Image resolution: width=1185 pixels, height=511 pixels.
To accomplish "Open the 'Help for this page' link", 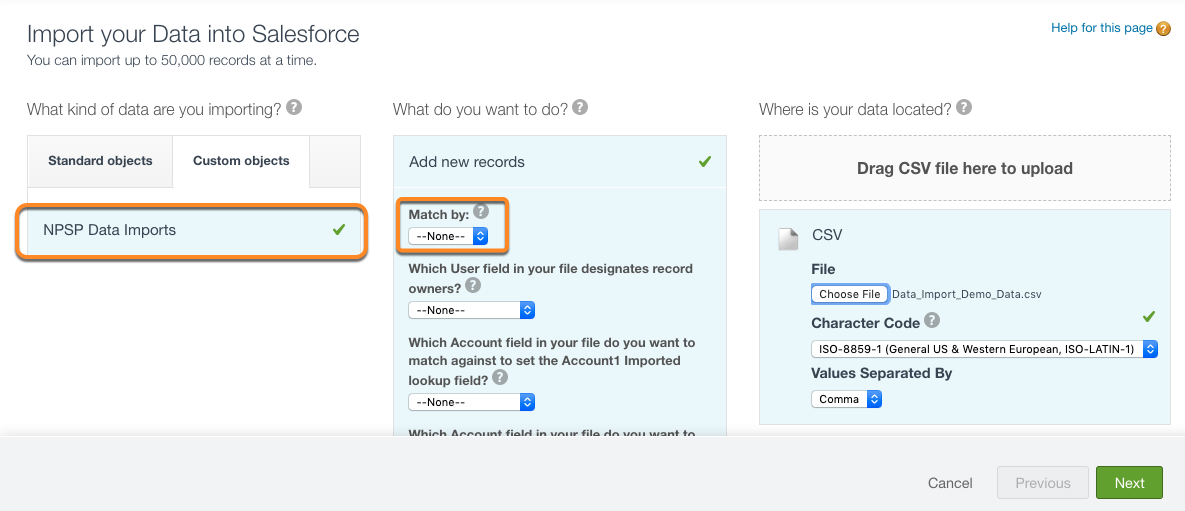I will (x=1102, y=28).
